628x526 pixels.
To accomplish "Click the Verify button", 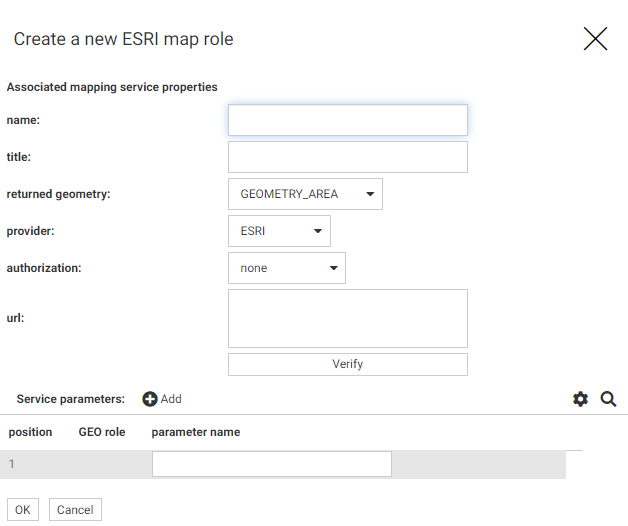I will coord(347,364).
